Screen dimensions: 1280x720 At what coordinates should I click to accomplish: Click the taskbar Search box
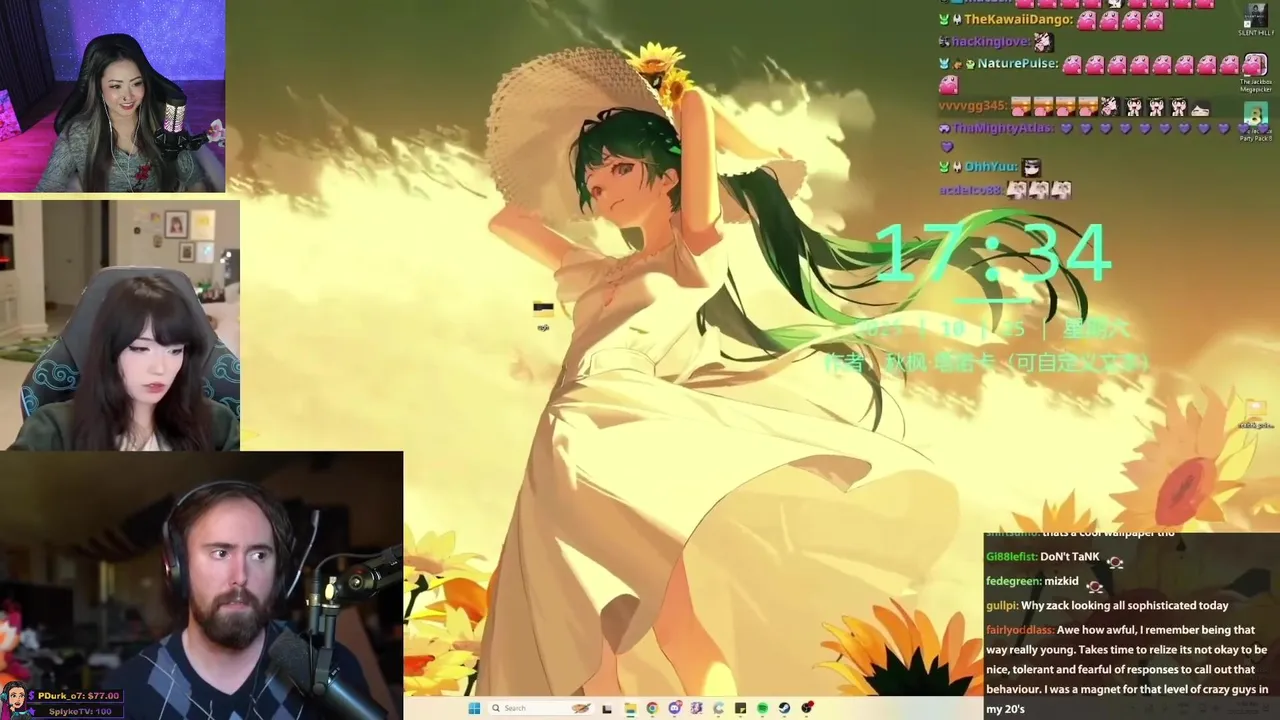541,708
